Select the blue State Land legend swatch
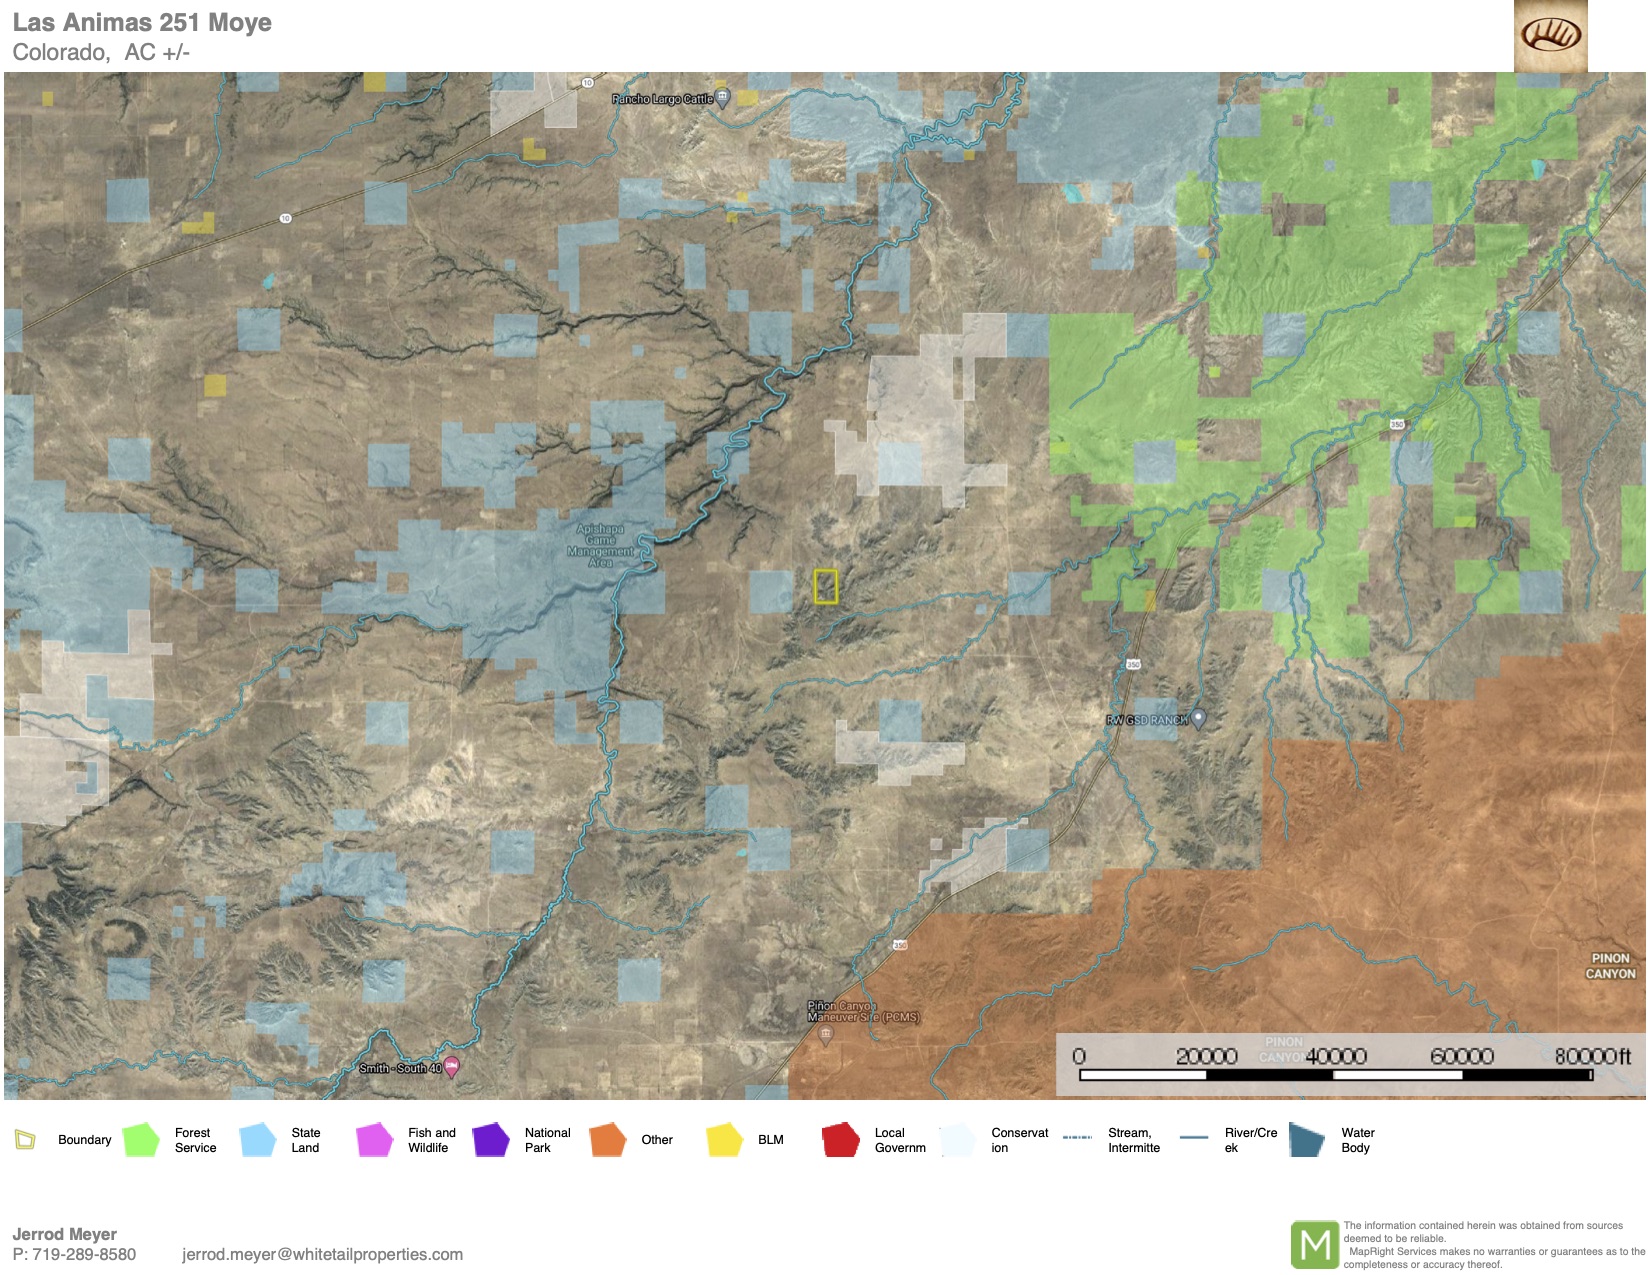 click(x=258, y=1139)
